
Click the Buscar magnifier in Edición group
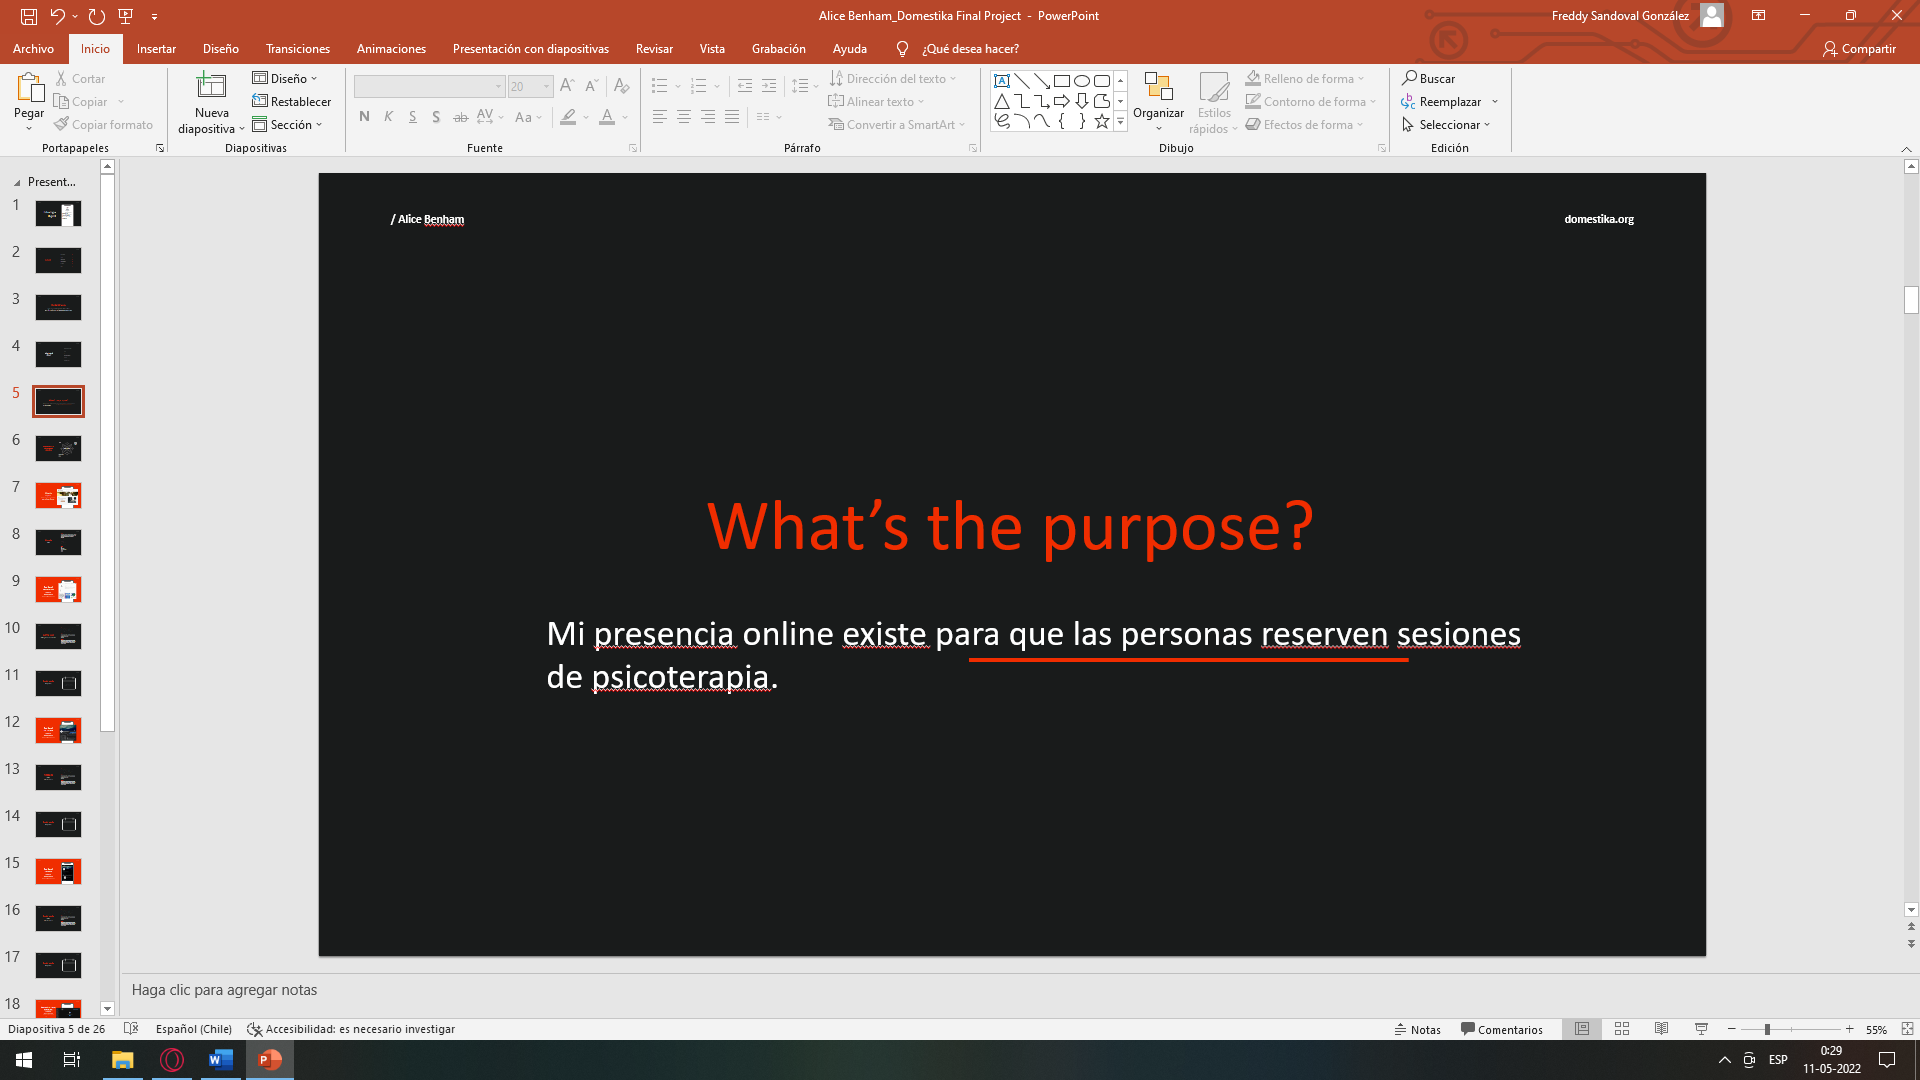[1410, 78]
